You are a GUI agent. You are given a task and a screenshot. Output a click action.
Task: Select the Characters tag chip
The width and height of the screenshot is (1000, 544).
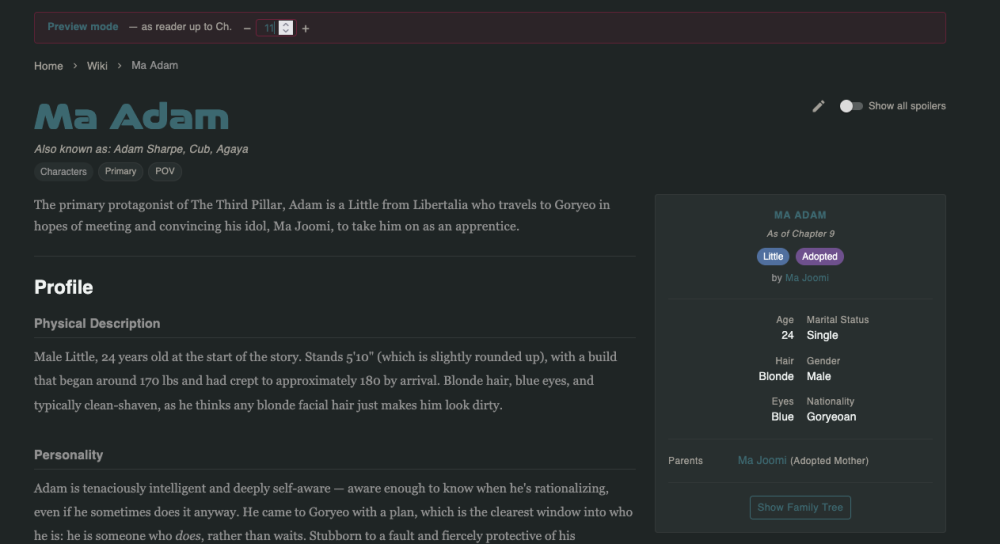pyautogui.click(x=63, y=172)
